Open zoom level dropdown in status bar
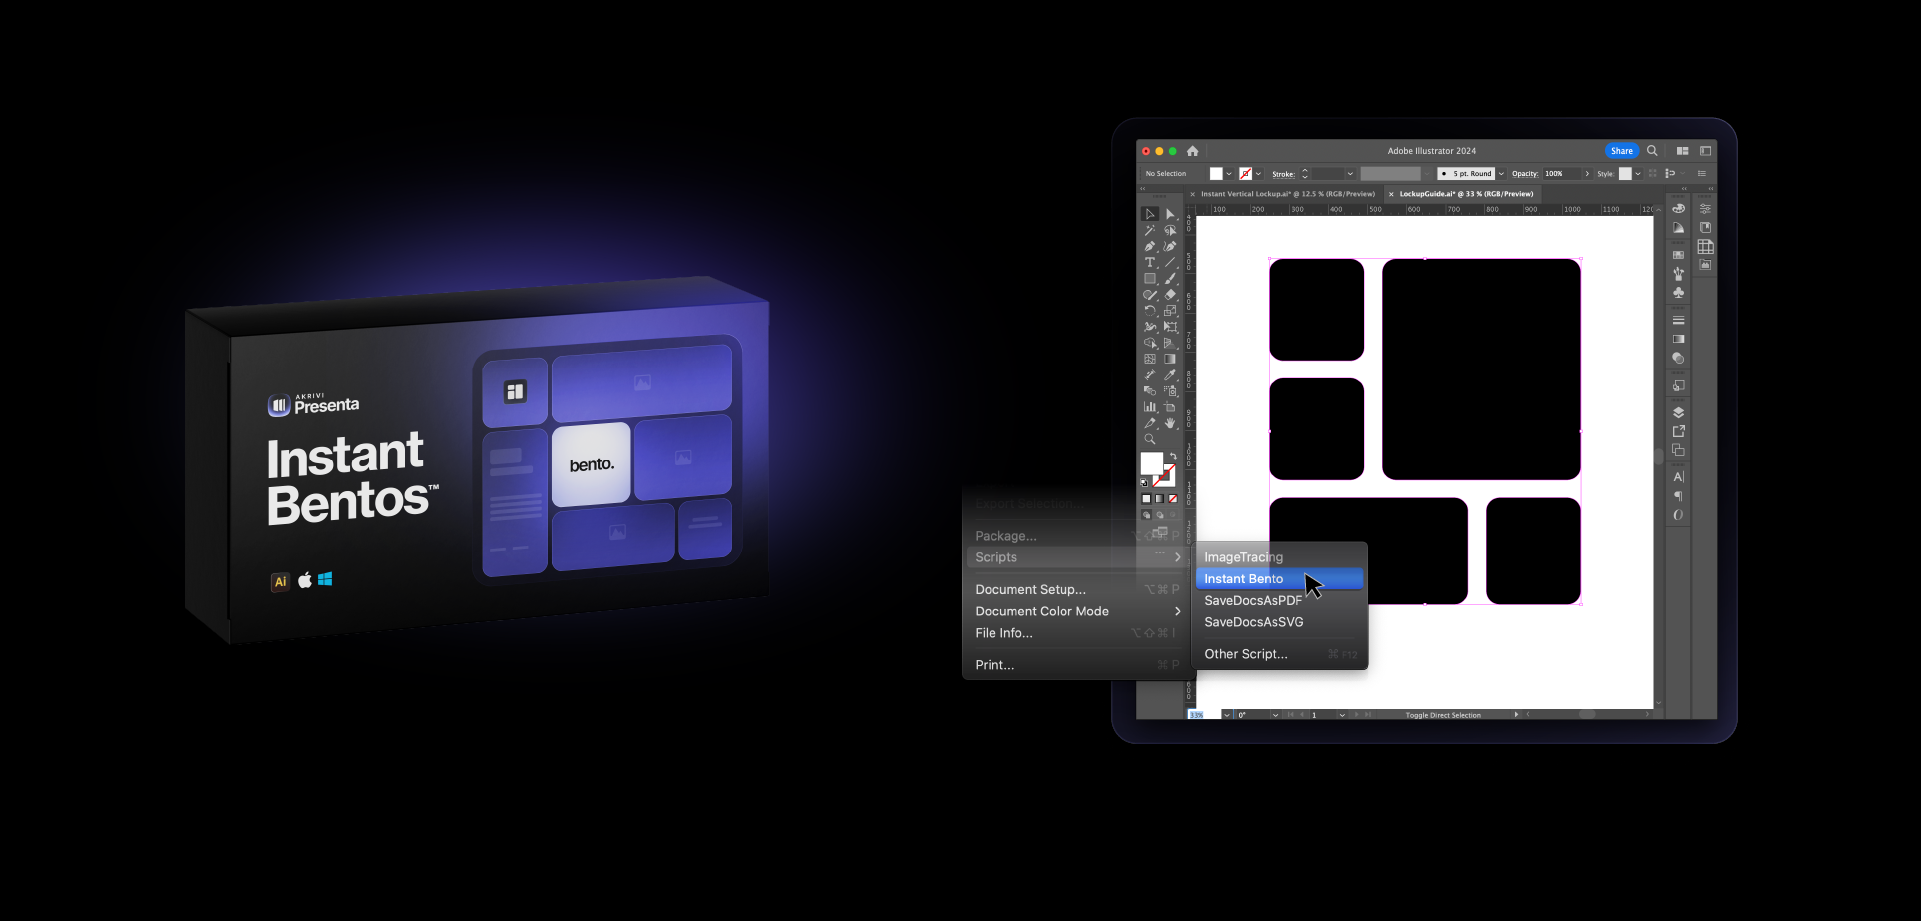Screen dimensions: 1921x921 click(1227, 715)
